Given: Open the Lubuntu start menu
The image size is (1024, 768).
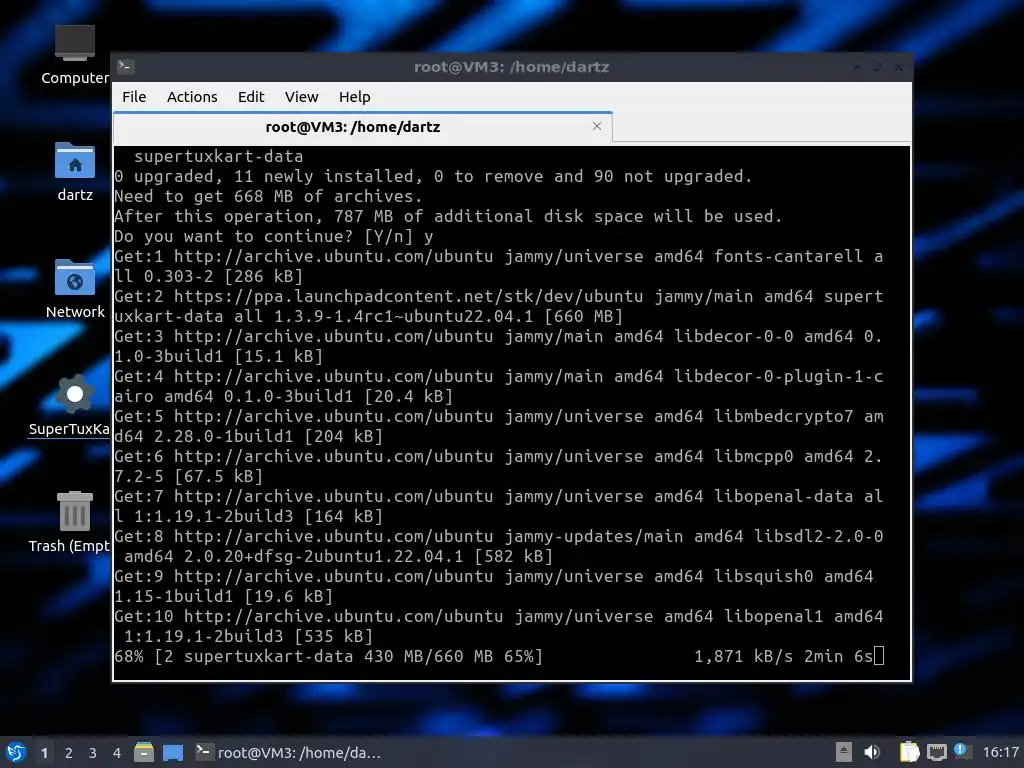Looking at the screenshot, I should coord(16,752).
